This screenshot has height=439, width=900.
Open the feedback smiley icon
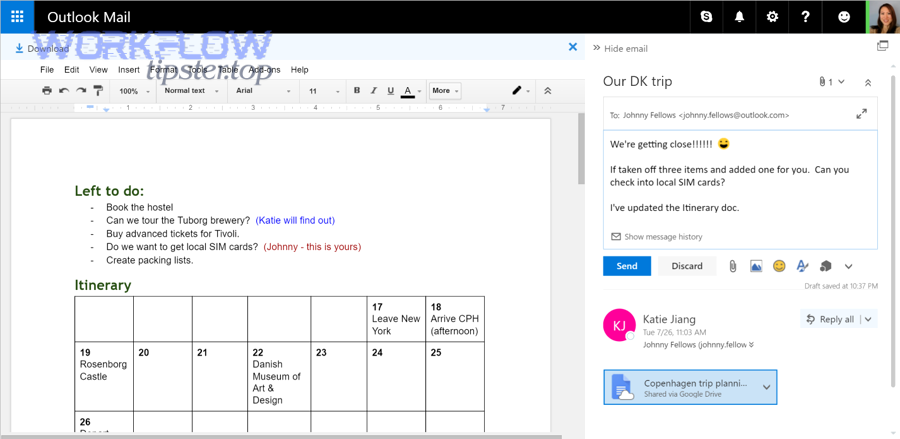[x=844, y=17]
